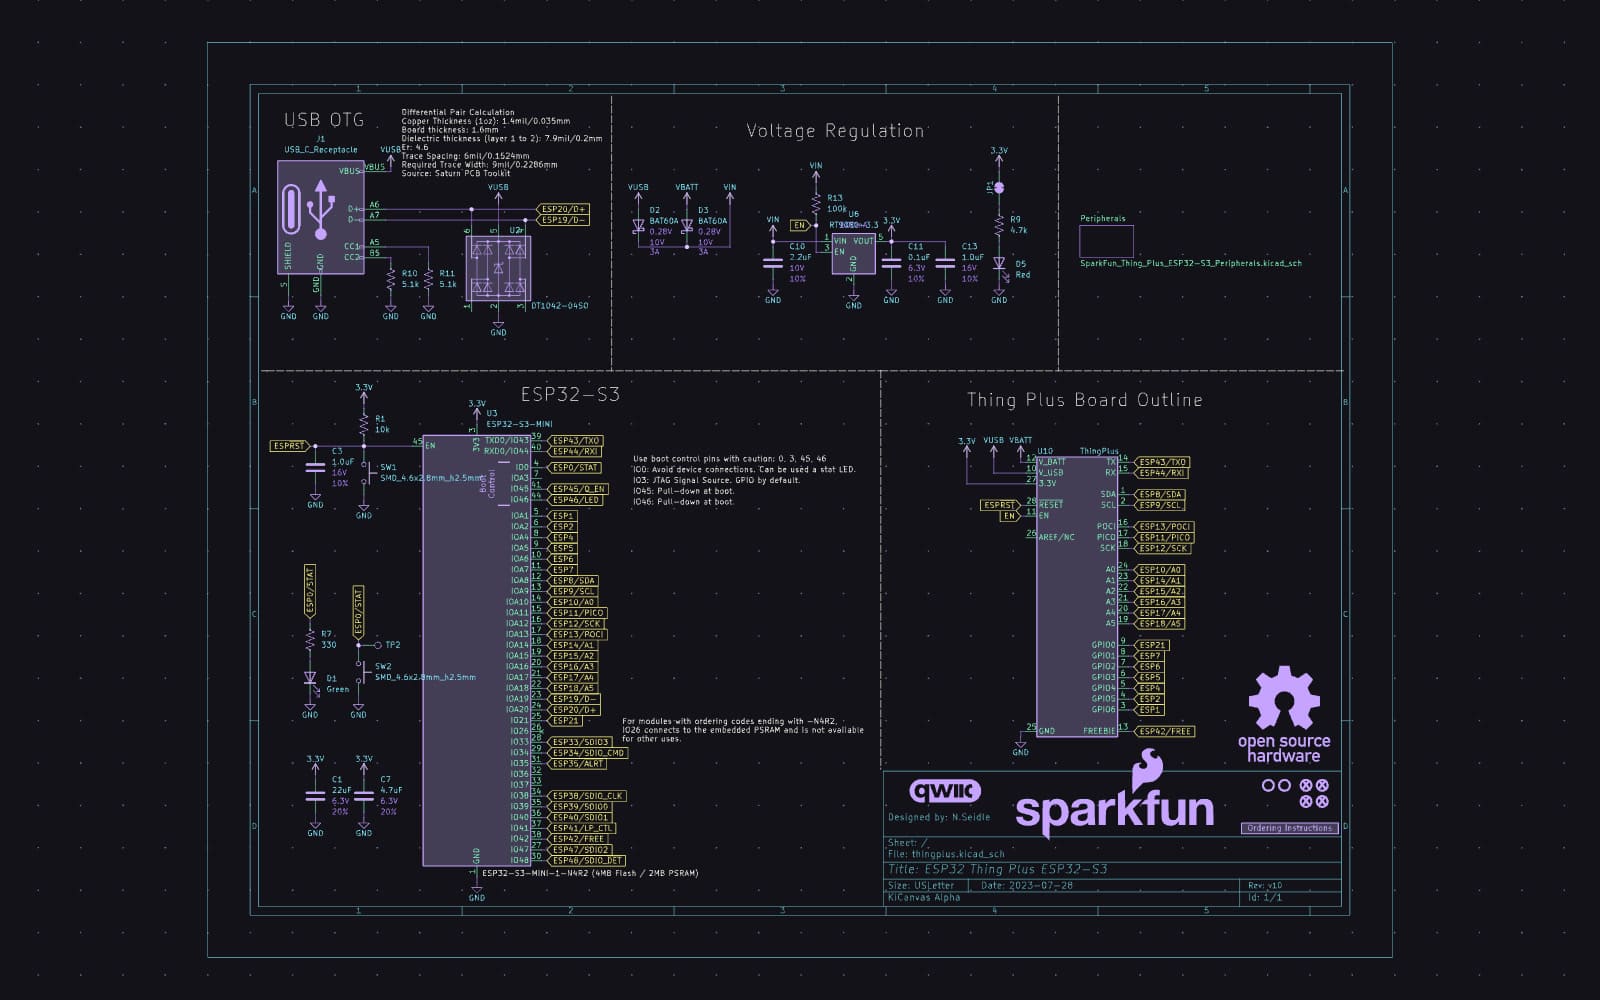Open the Peripherals hierarchical sheet box
The height and width of the screenshot is (1000, 1600).
point(1106,241)
